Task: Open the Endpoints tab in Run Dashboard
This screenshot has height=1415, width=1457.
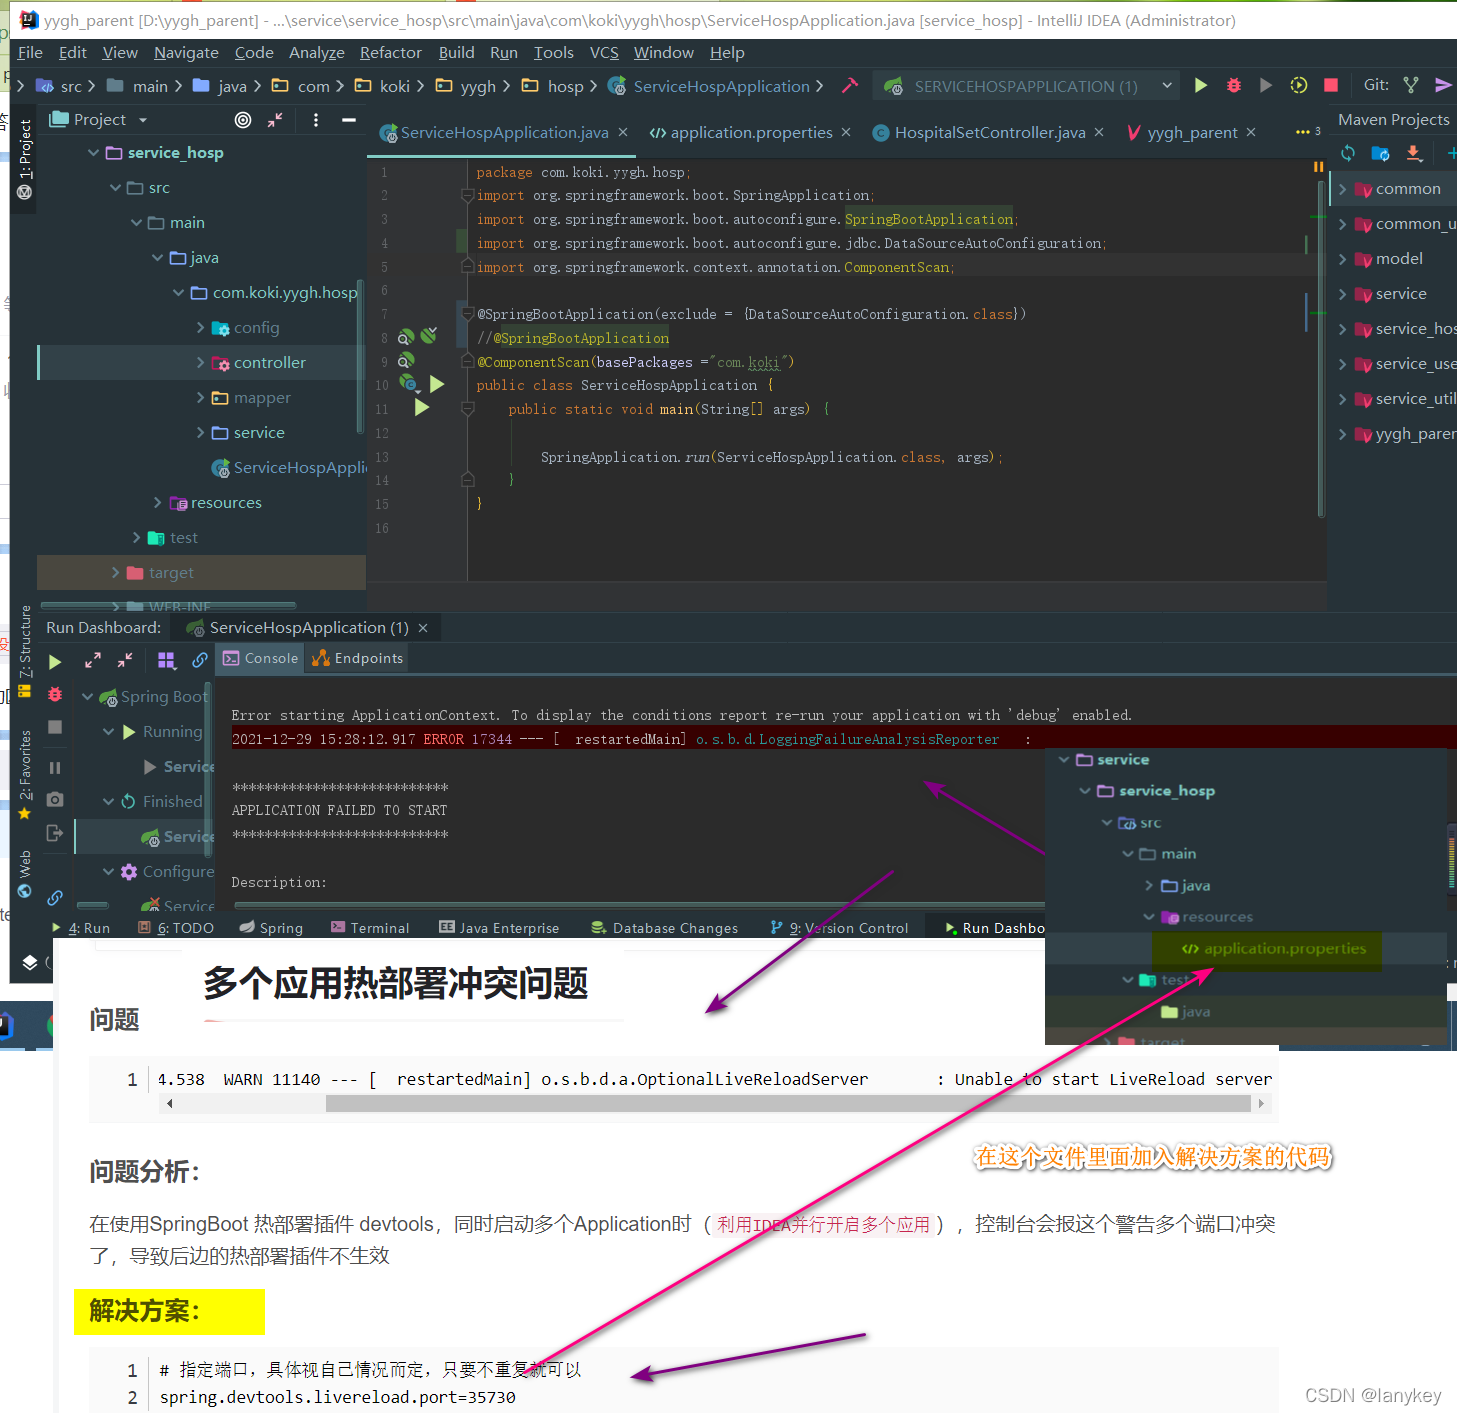Action: coord(358,658)
